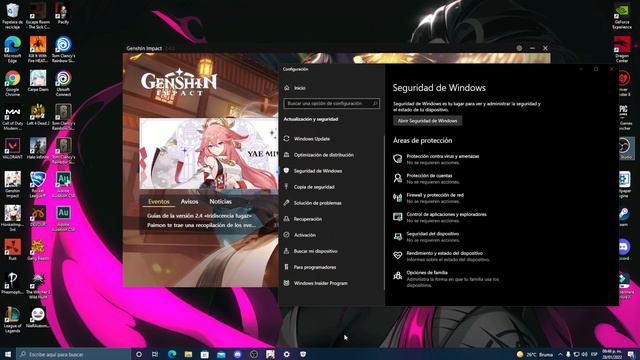Select Halo Infinite desktop shortcut
Image resolution: width=640 pixels, height=360 pixels.
(x=38, y=149)
